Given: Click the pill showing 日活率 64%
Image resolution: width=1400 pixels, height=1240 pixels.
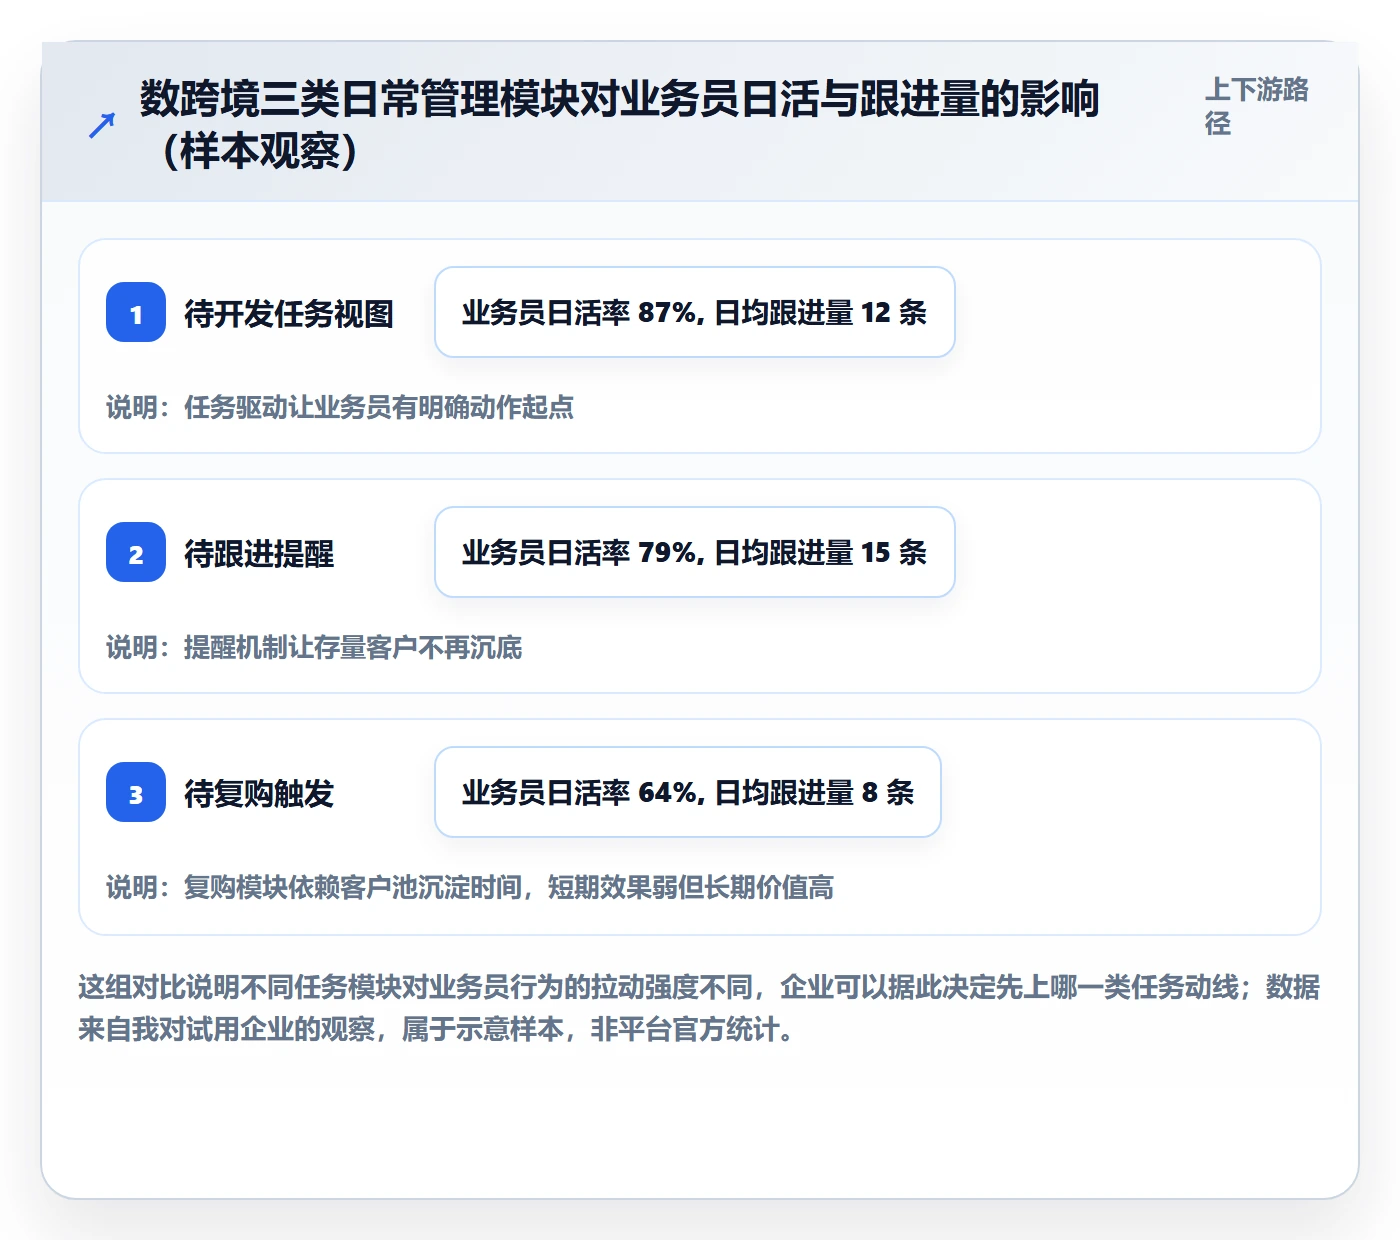Looking at the screenshot, I should tap(688, 792).
